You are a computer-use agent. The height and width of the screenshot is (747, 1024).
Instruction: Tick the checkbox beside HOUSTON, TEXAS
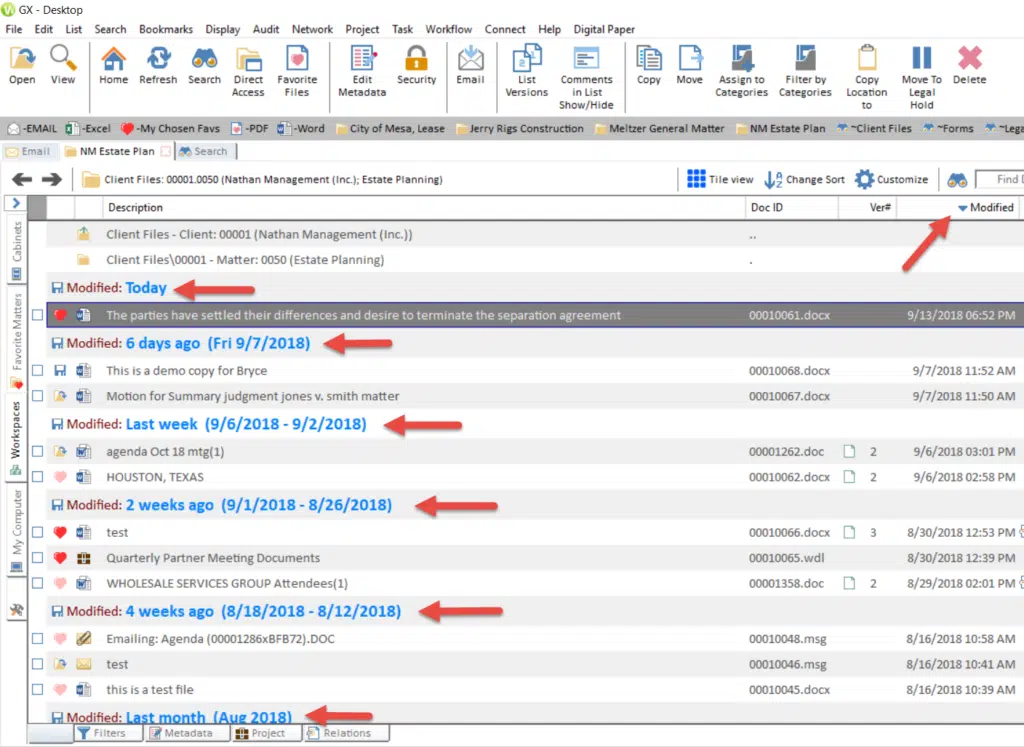tap(38, 477)
